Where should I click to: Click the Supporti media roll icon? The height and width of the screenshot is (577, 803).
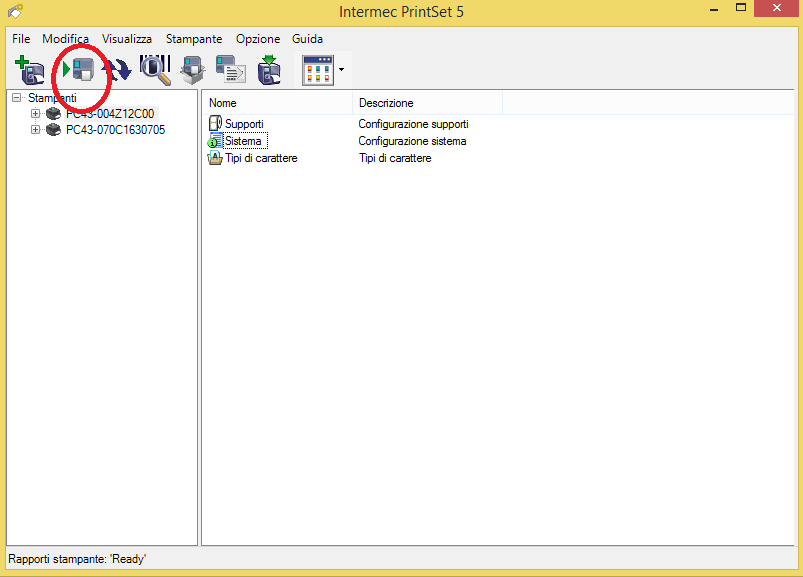(215, 123)
